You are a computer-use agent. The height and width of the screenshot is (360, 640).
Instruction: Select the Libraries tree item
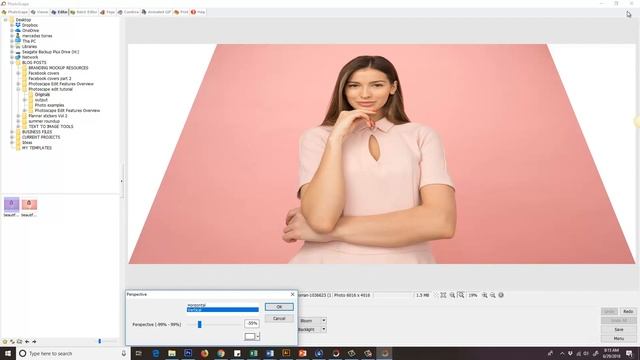[x=29, y=47]
